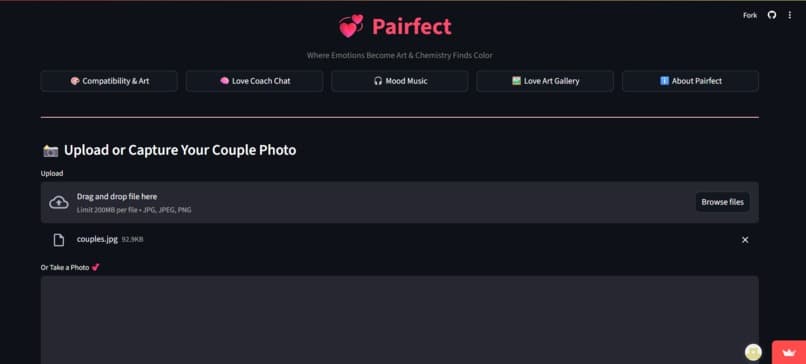Click the red crown badge icon
The height and width of the screenshot is (364, 806).
(x=789, y=352)
